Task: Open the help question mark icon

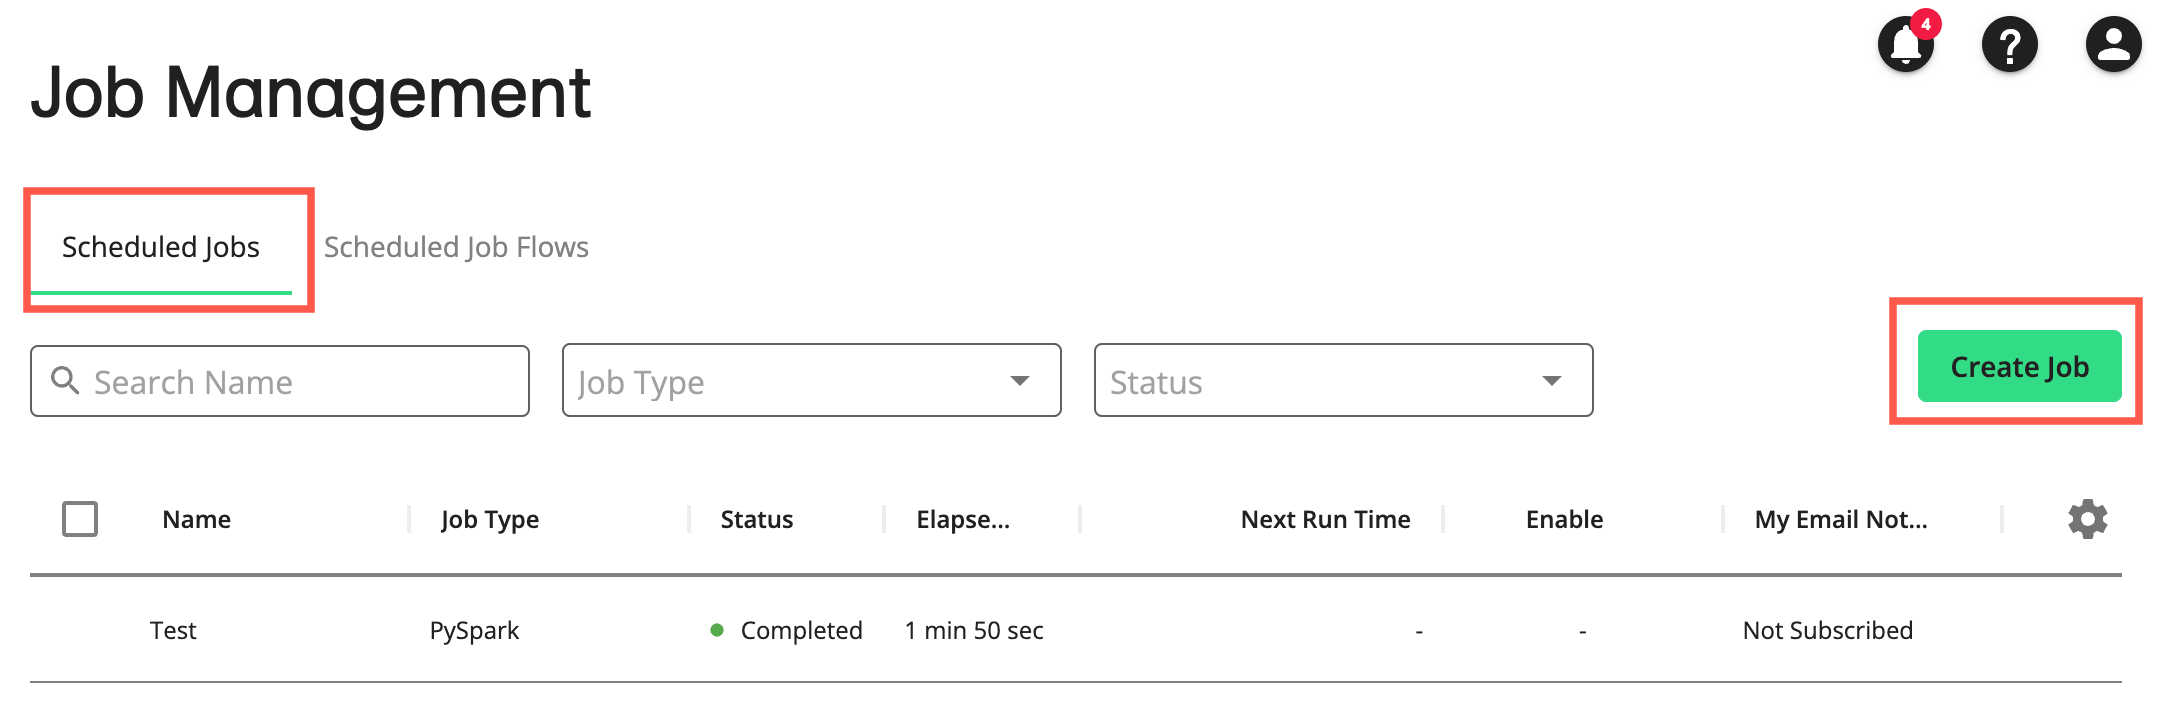Action: click(x=2009, y=45)
